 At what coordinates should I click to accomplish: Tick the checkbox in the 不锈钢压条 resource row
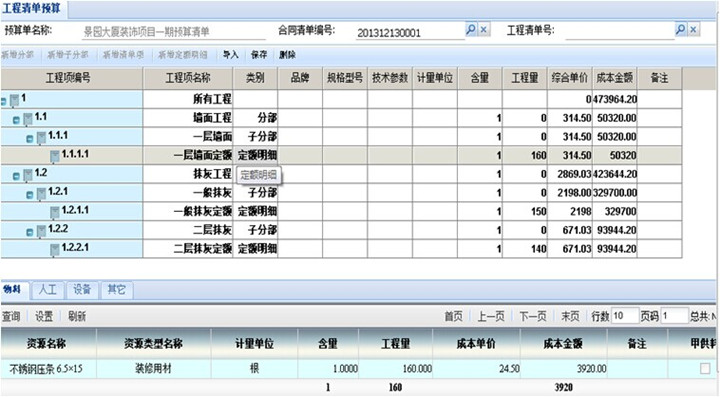pyautogui.click(x=705, y=369)
